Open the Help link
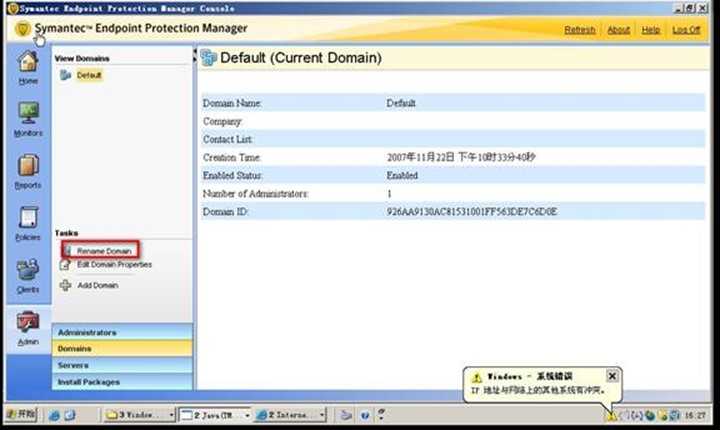The image size is (720, 430). (651, 30)
